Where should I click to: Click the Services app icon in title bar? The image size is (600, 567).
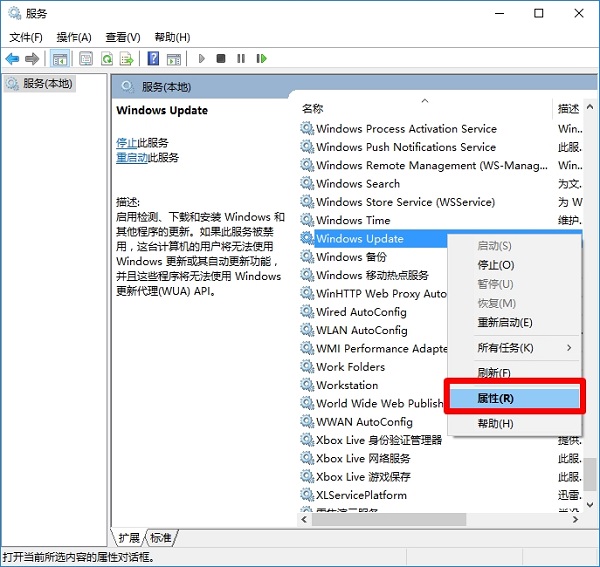[x=15, y=13]
